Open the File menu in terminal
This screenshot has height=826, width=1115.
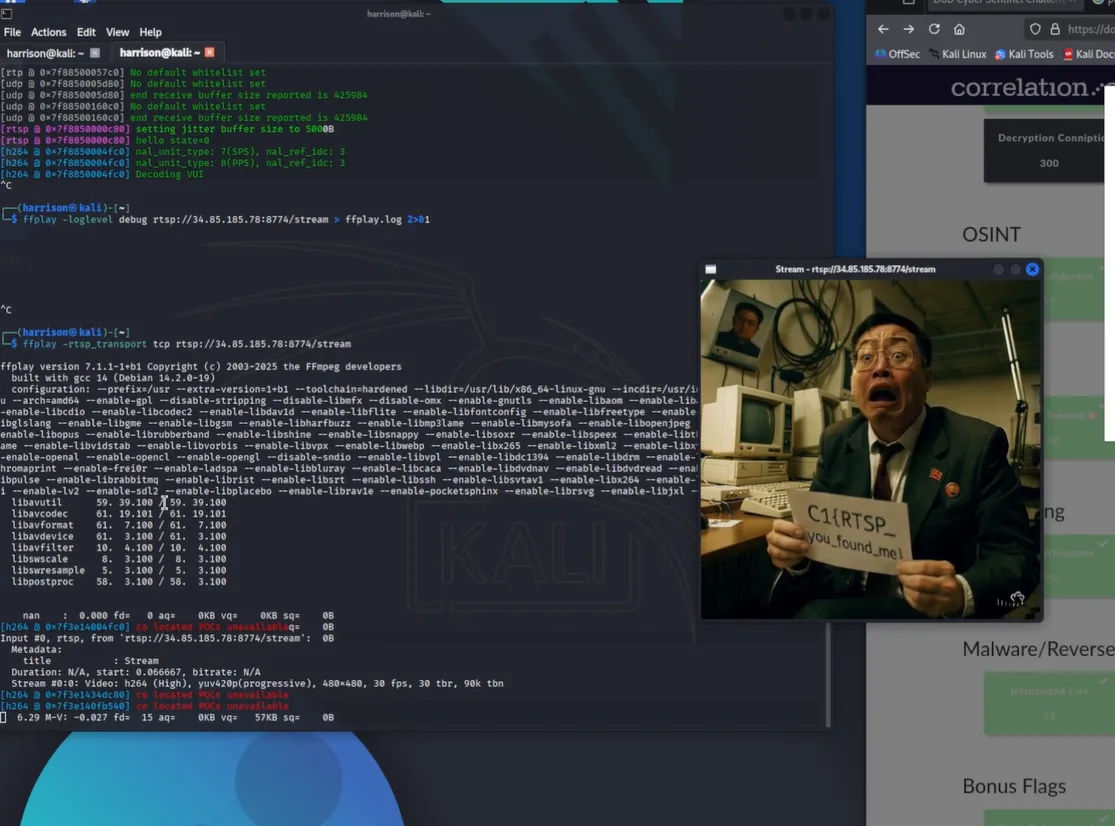coord(12,32)
